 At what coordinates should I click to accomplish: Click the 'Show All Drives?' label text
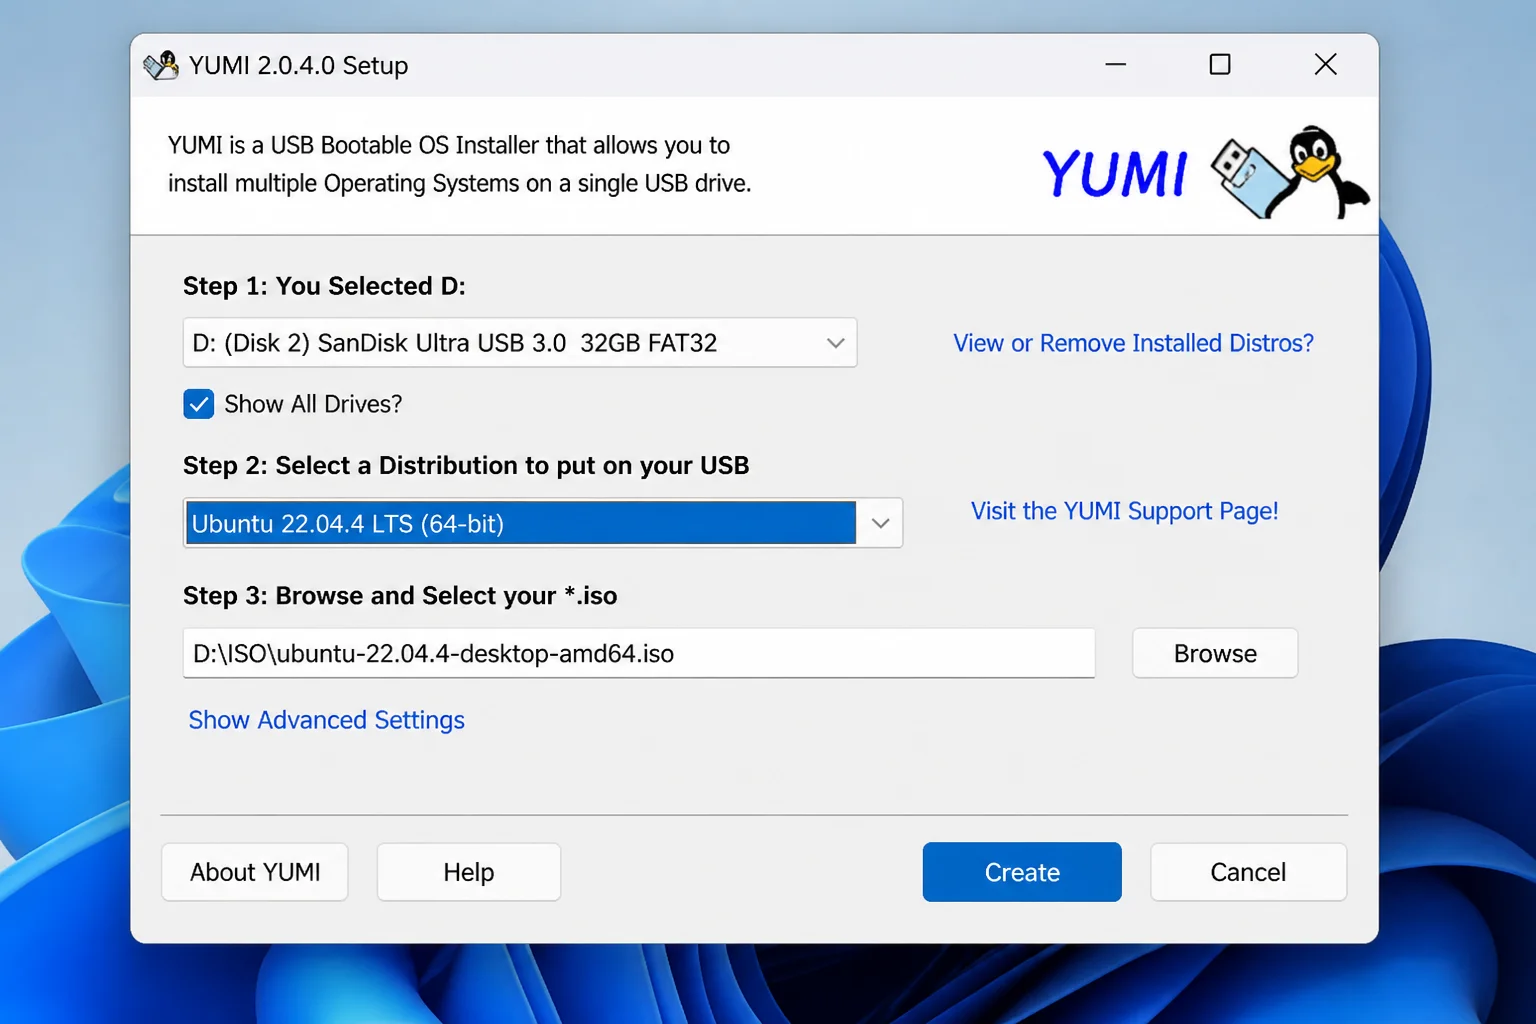pyautogui.click(x=313, y=404)
